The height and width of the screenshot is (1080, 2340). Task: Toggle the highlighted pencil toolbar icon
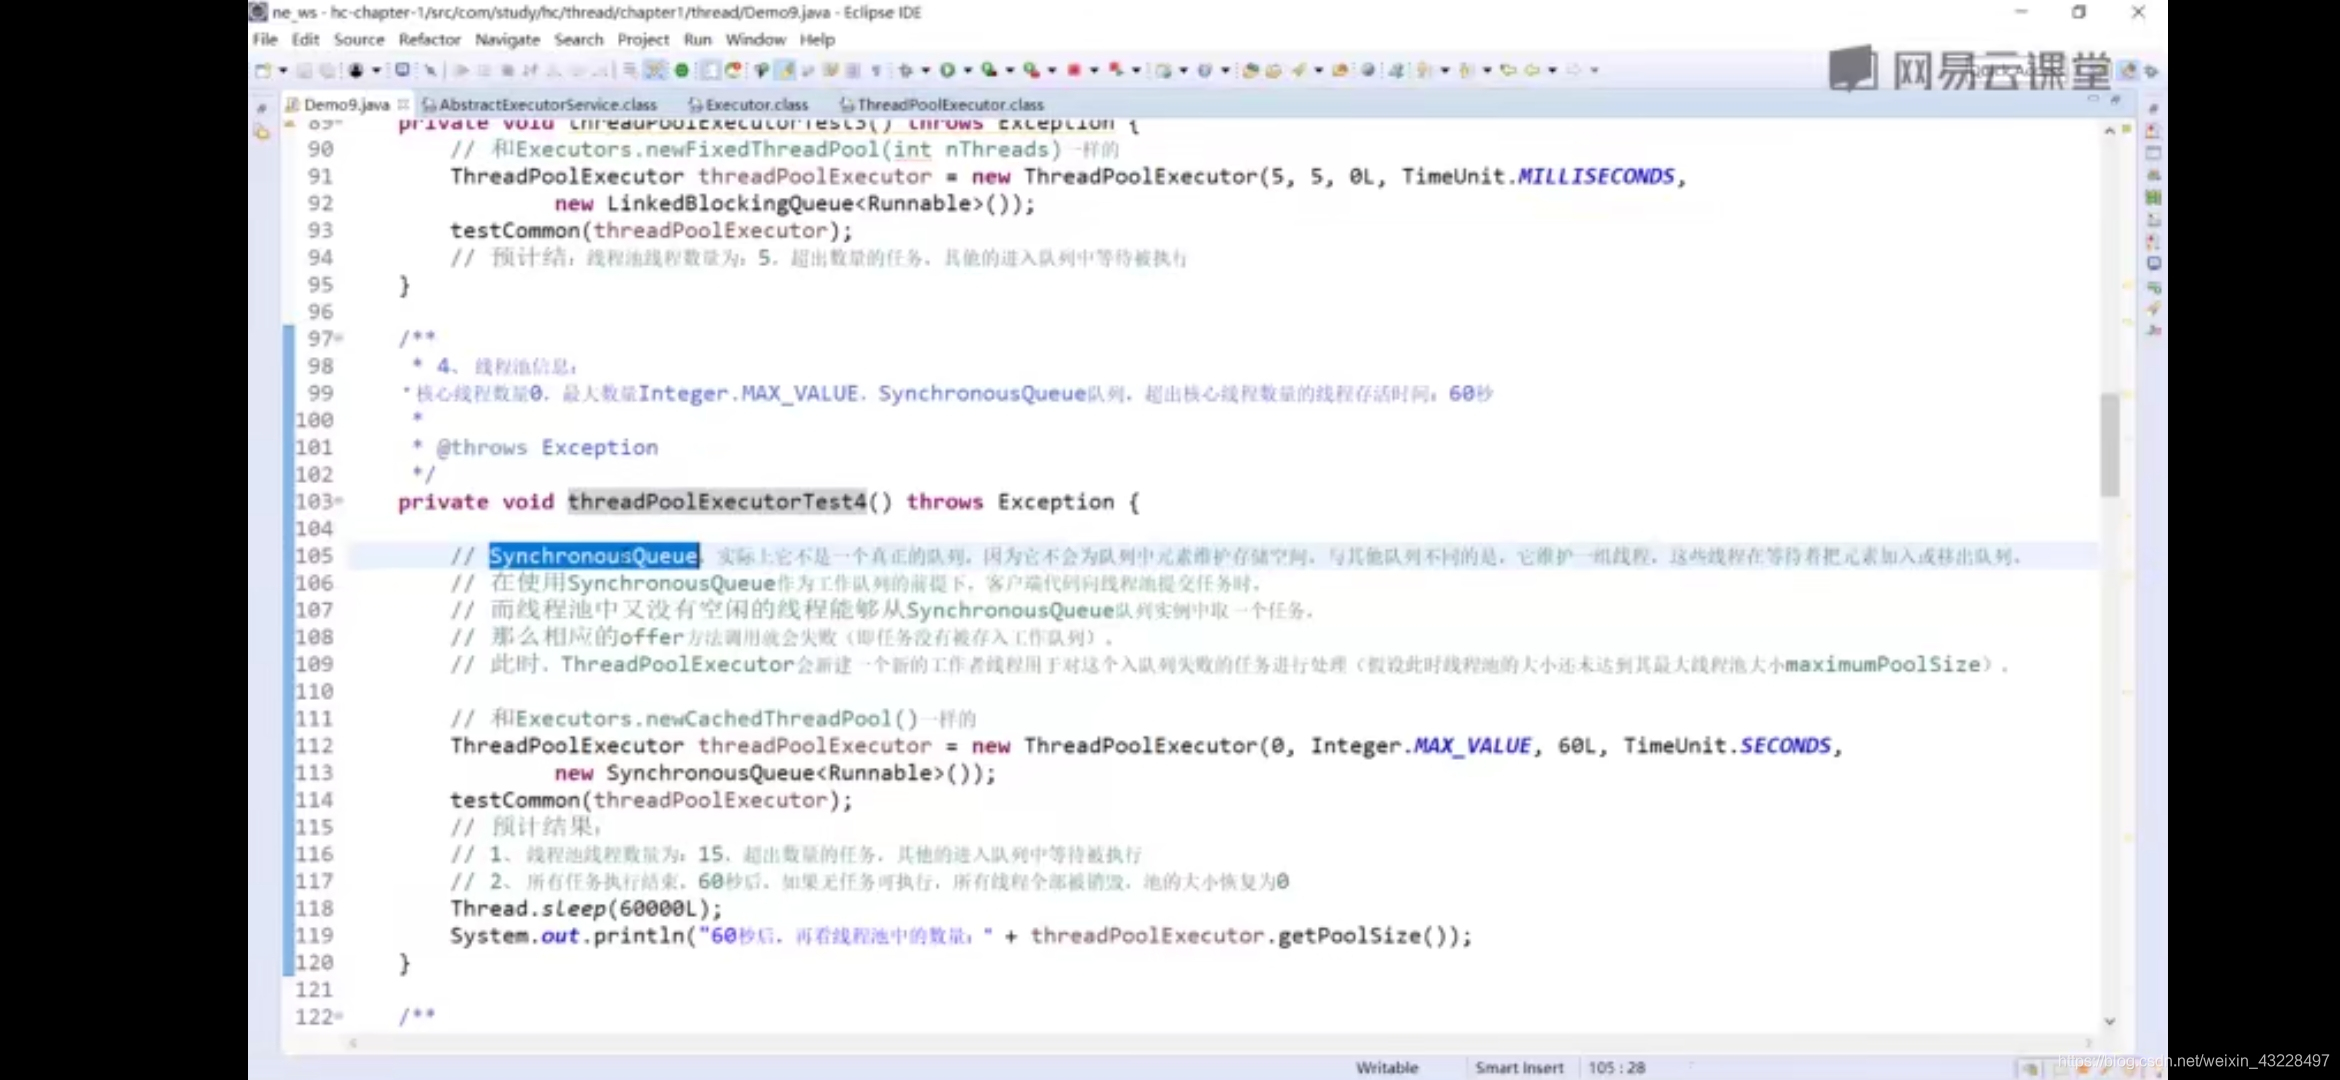click(x=785, y=70)
